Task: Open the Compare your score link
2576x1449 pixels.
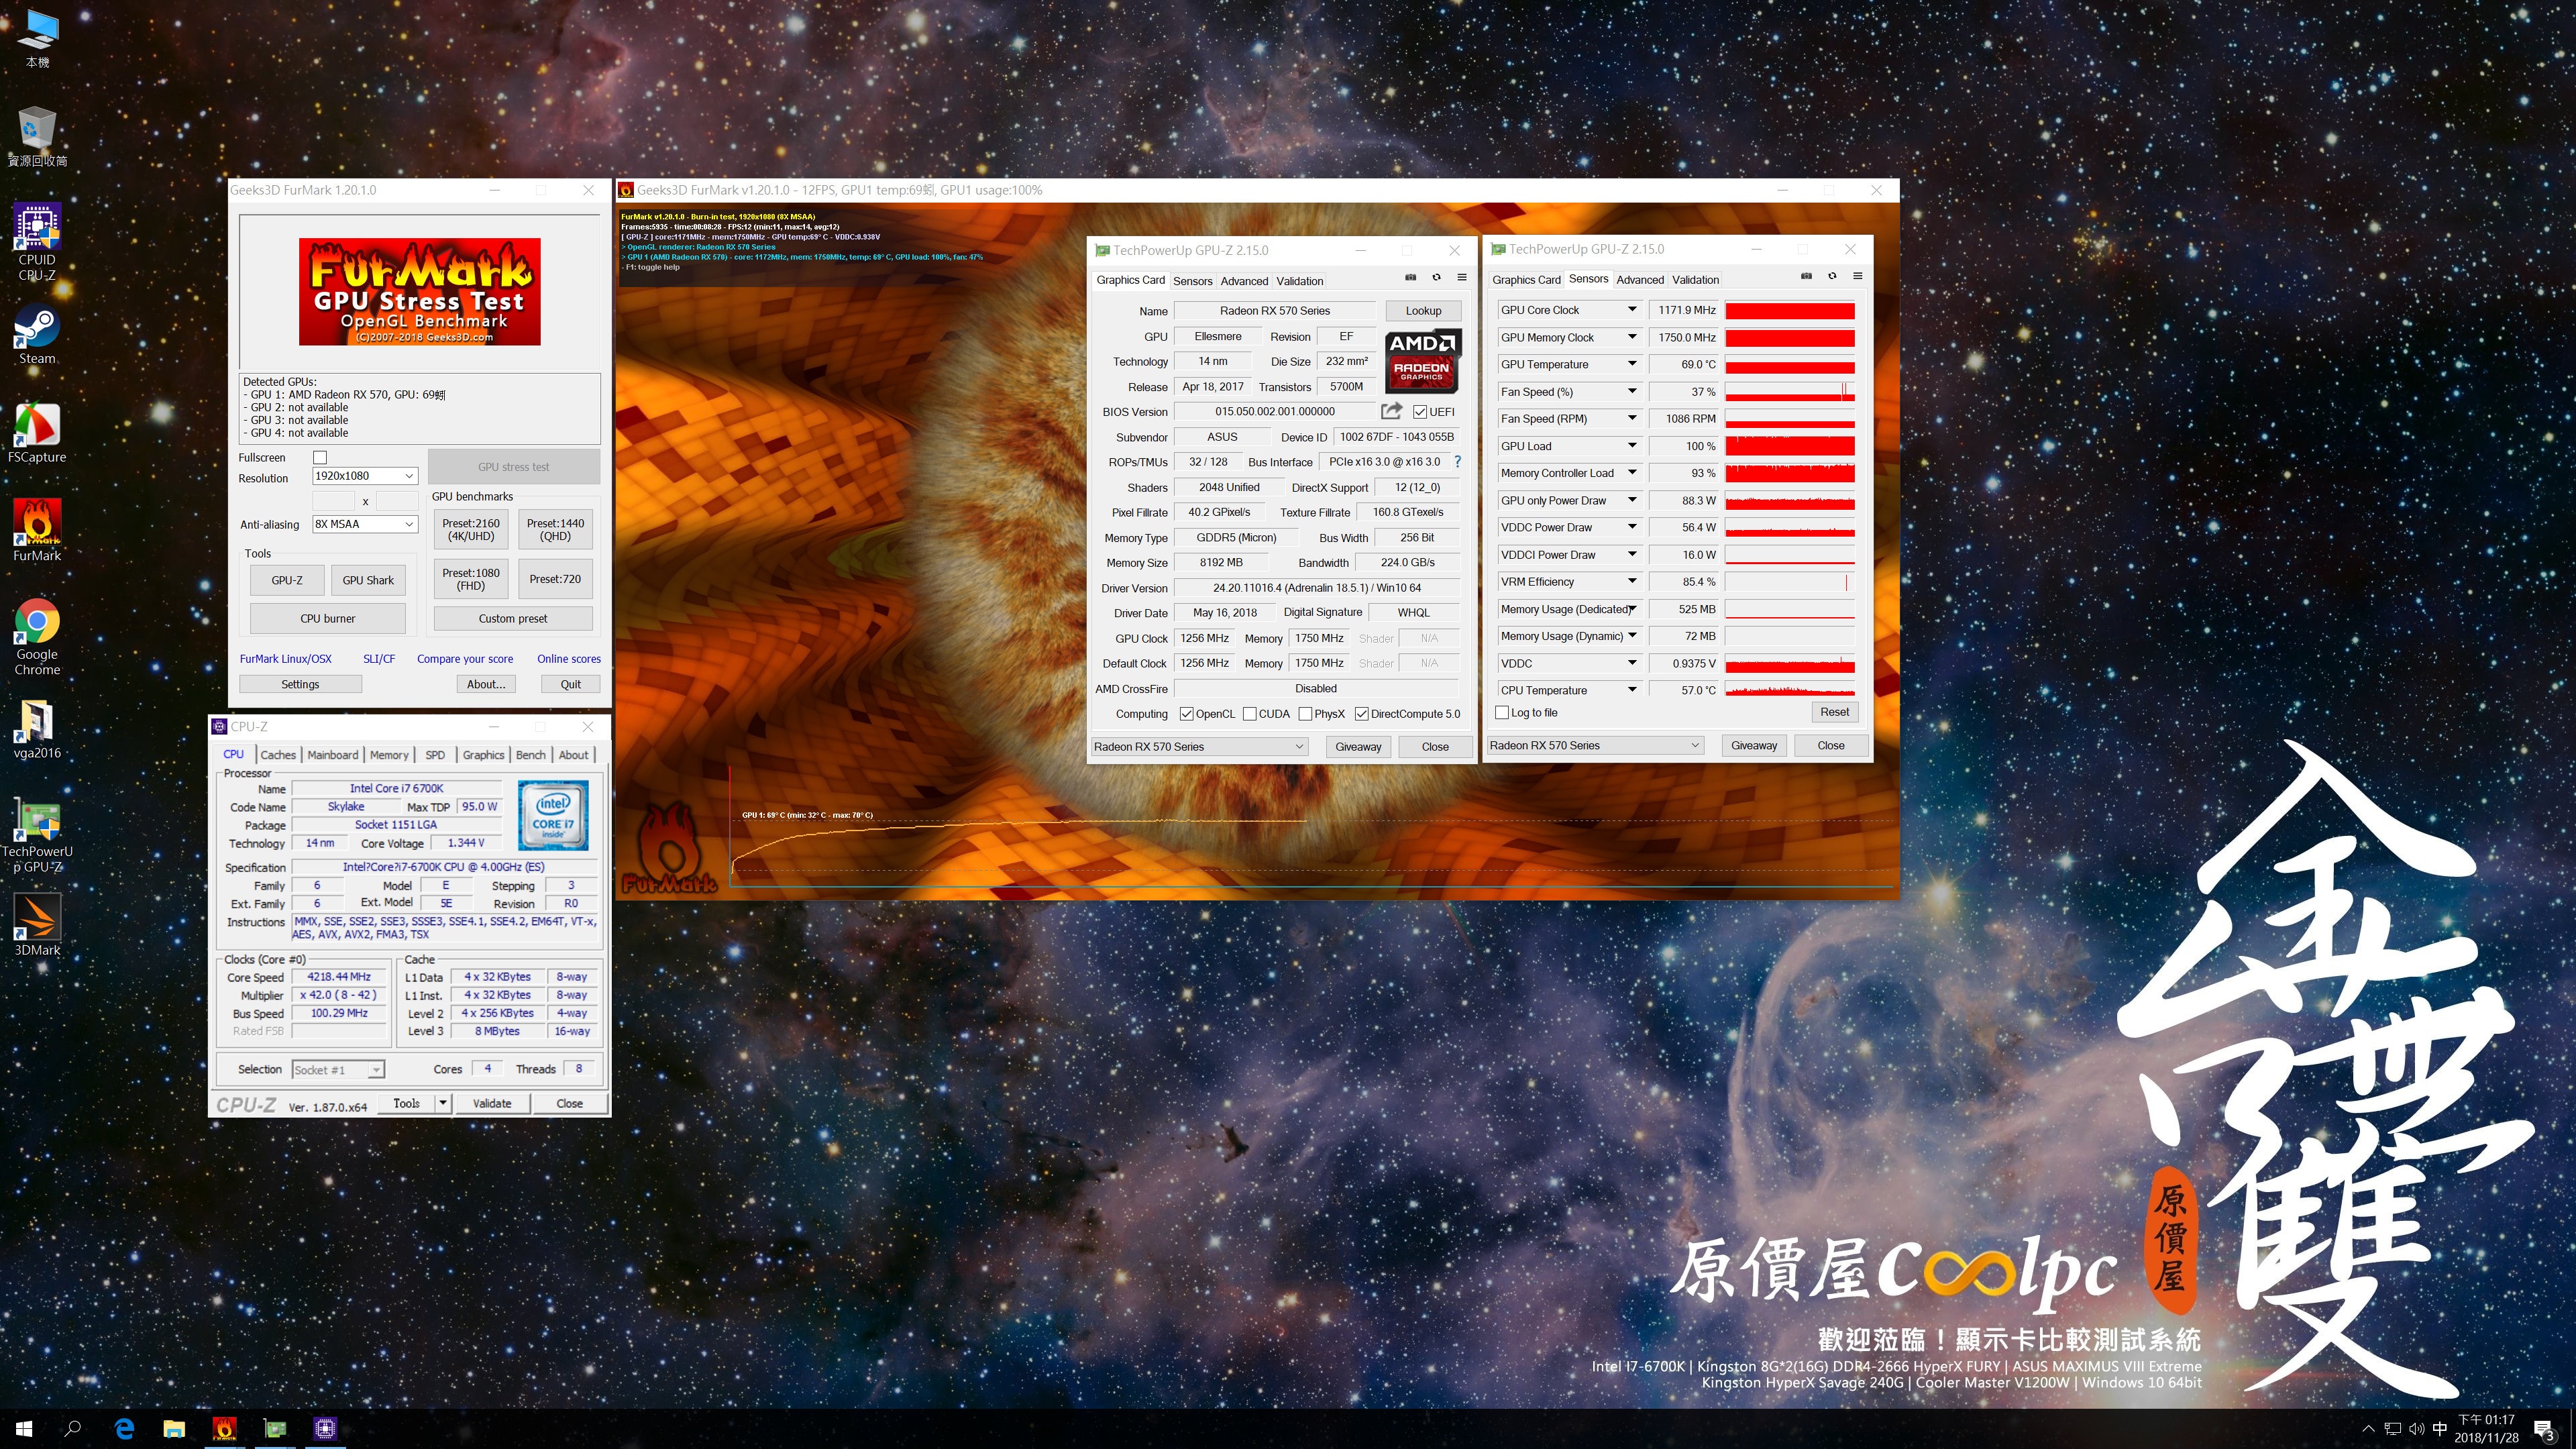Action: [465, 659]
